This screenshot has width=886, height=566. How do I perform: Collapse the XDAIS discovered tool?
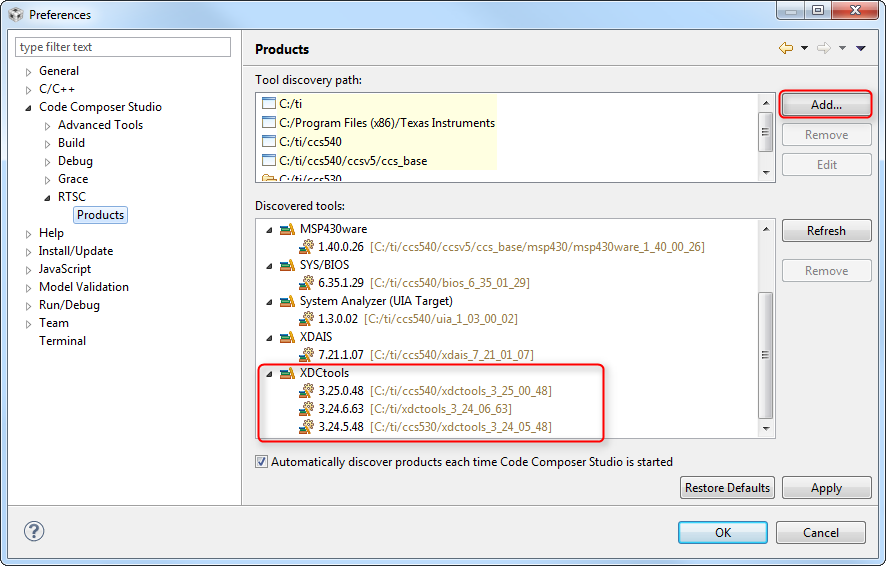270,338
